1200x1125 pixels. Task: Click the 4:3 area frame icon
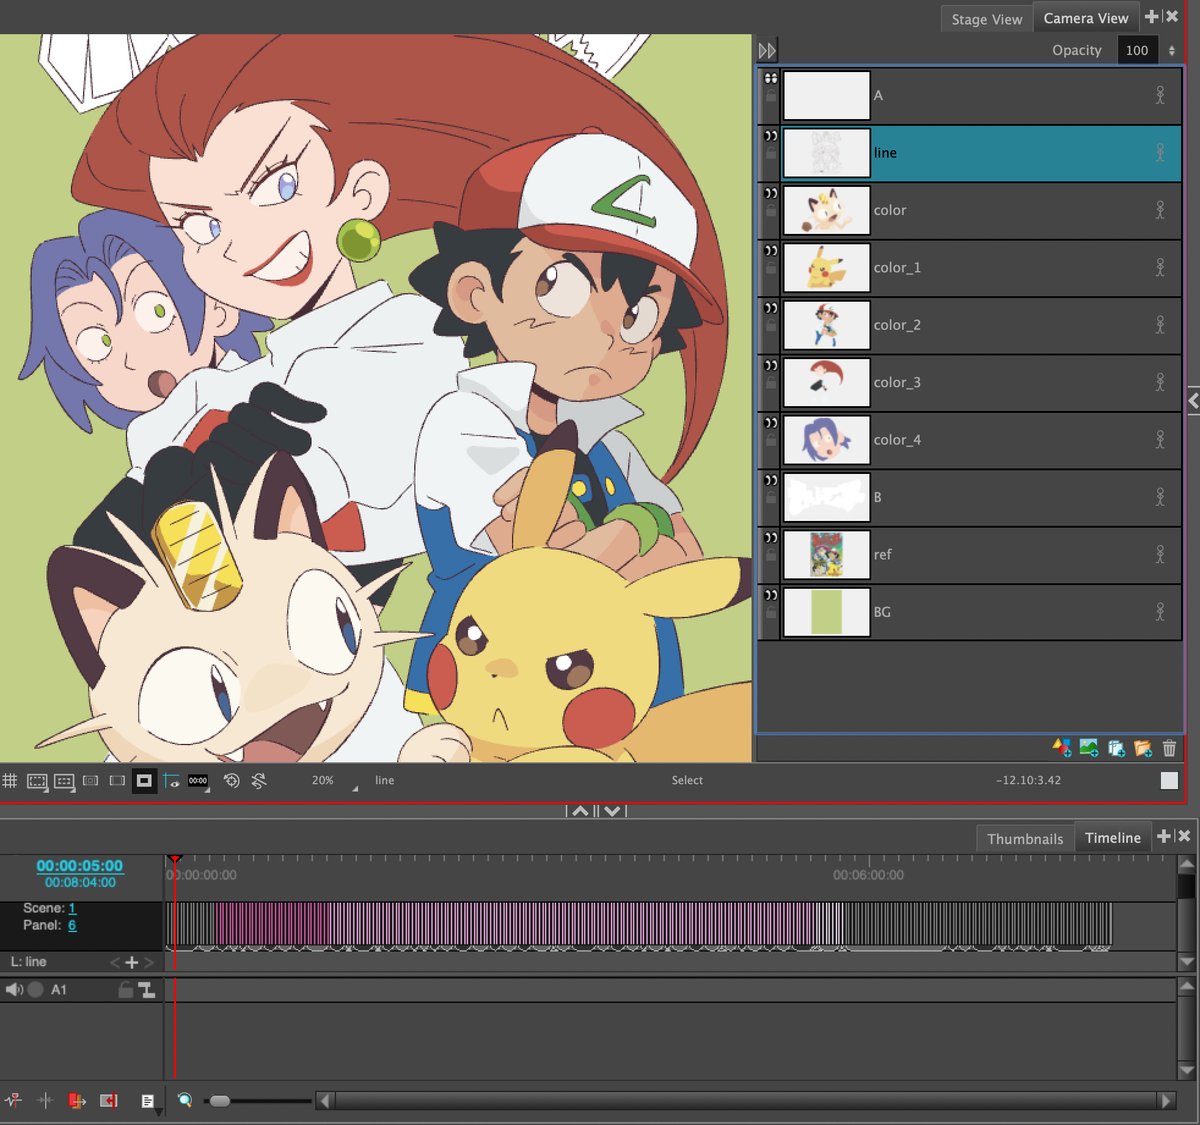(x=91, y=780)
